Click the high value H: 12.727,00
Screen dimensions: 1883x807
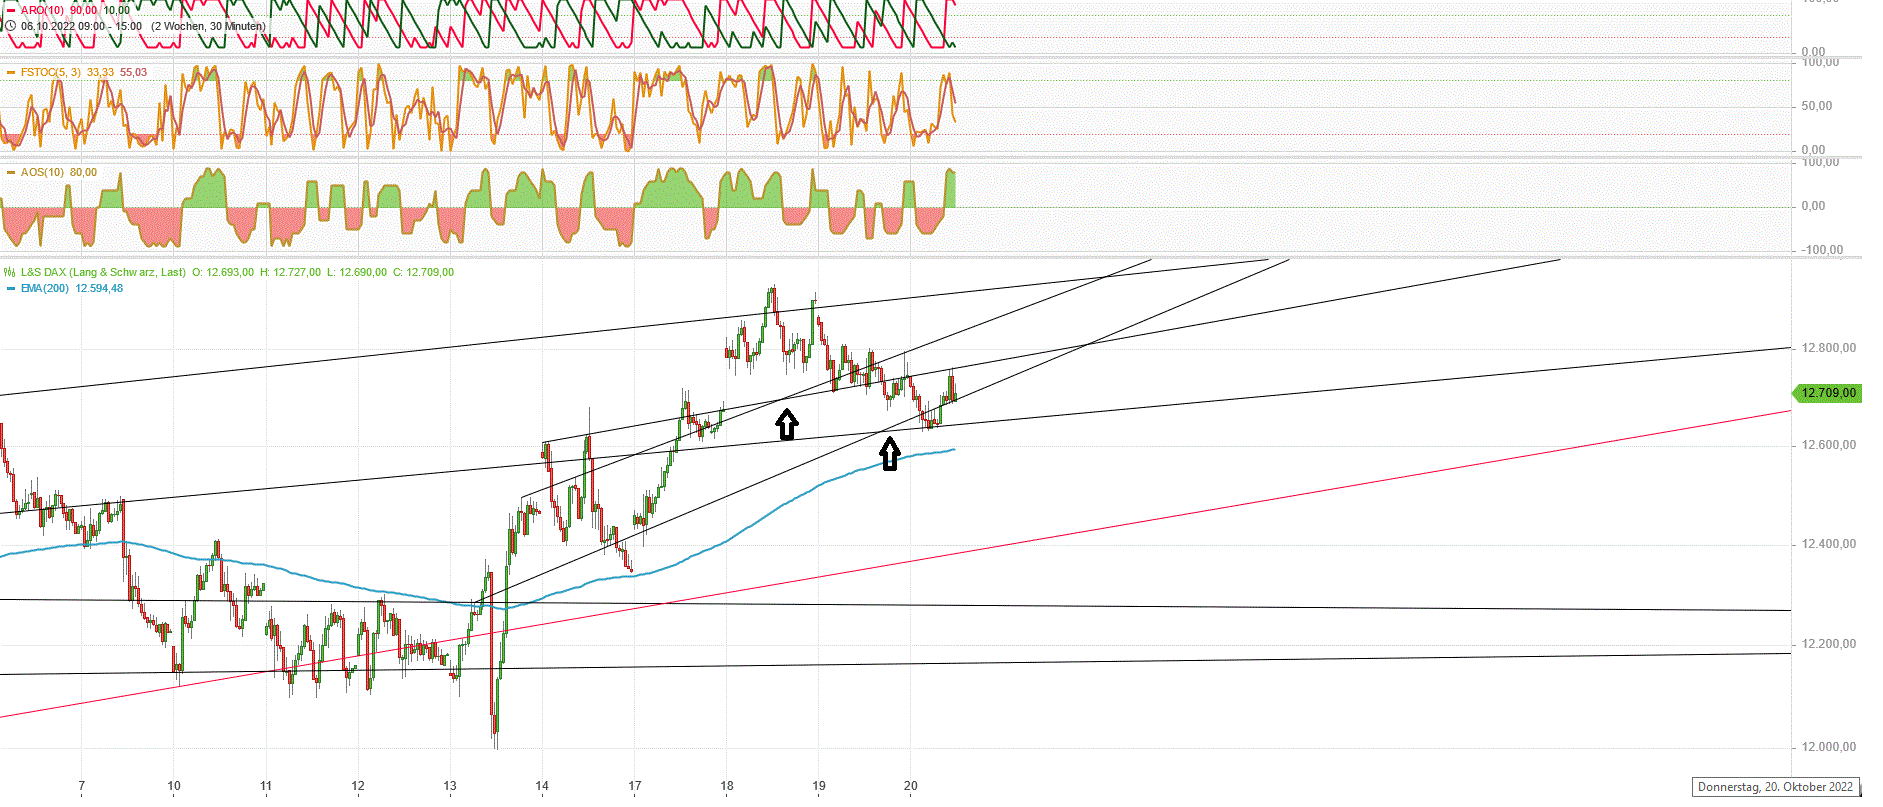click(x=290, y=272)
